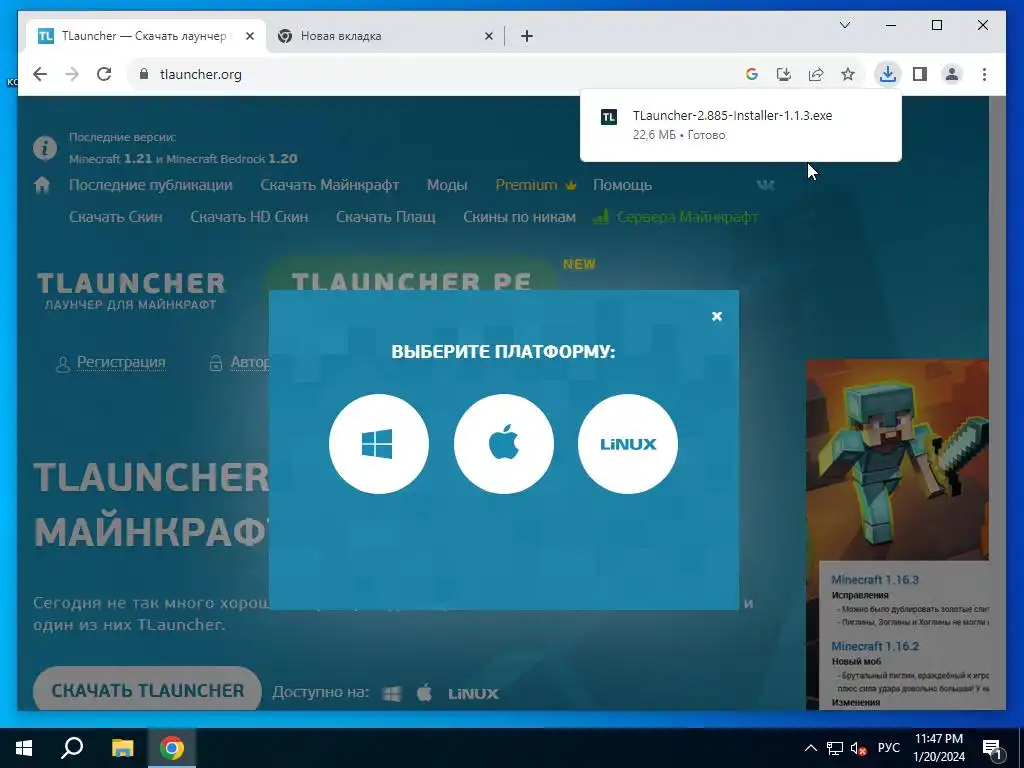Click the Регистрация link
This screenshot has width=1024, height=768.
pyautogui.click(x=121, y=362)
